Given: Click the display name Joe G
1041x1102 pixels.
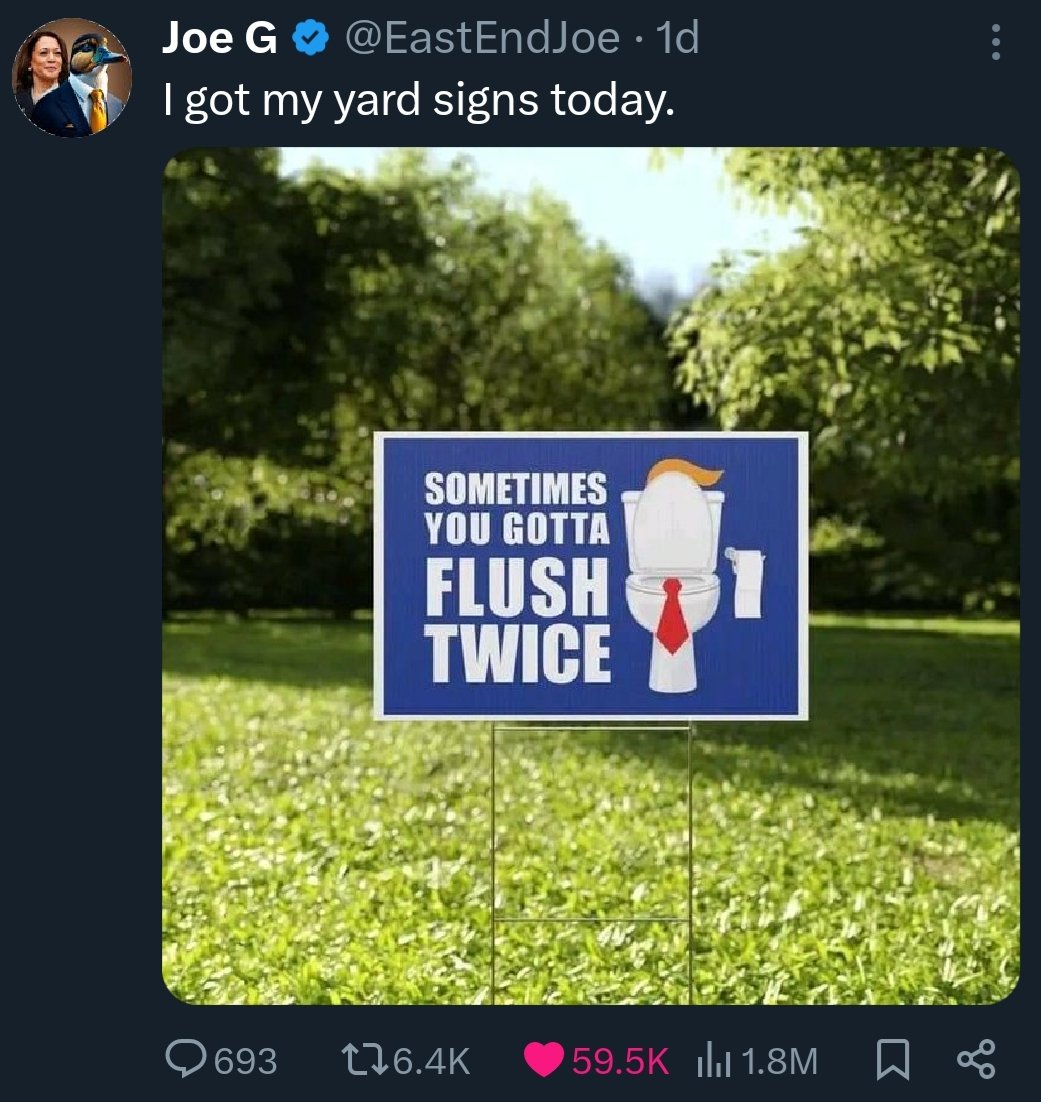Looking at the screenshot, I should pyautogui.click(x=221, y=40).
